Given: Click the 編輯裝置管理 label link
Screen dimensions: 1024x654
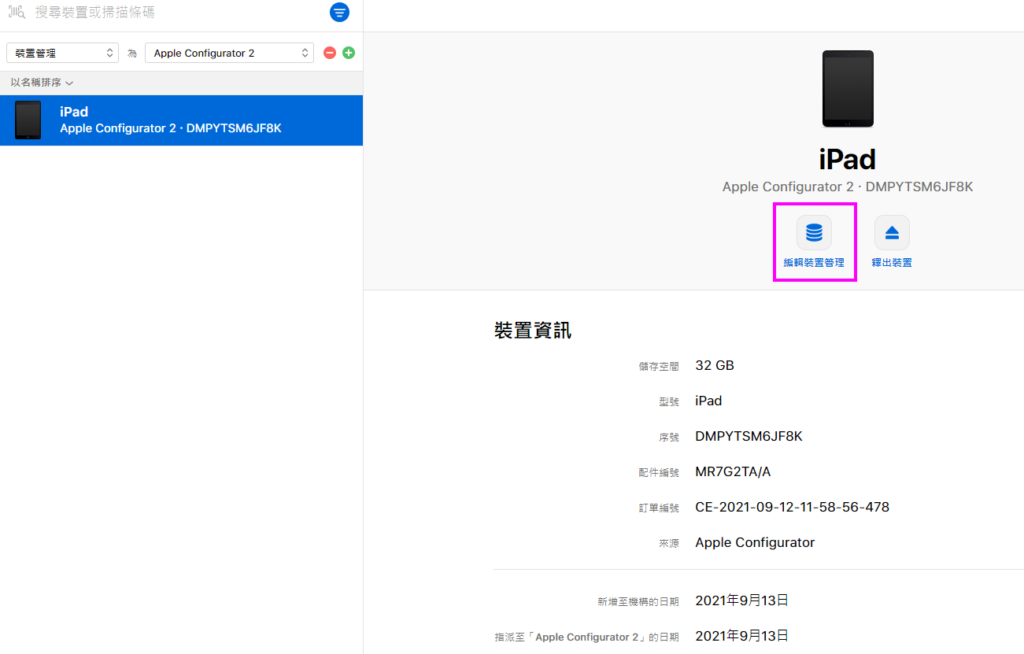Looking at the screenshot, I should [x=814, y=263].
